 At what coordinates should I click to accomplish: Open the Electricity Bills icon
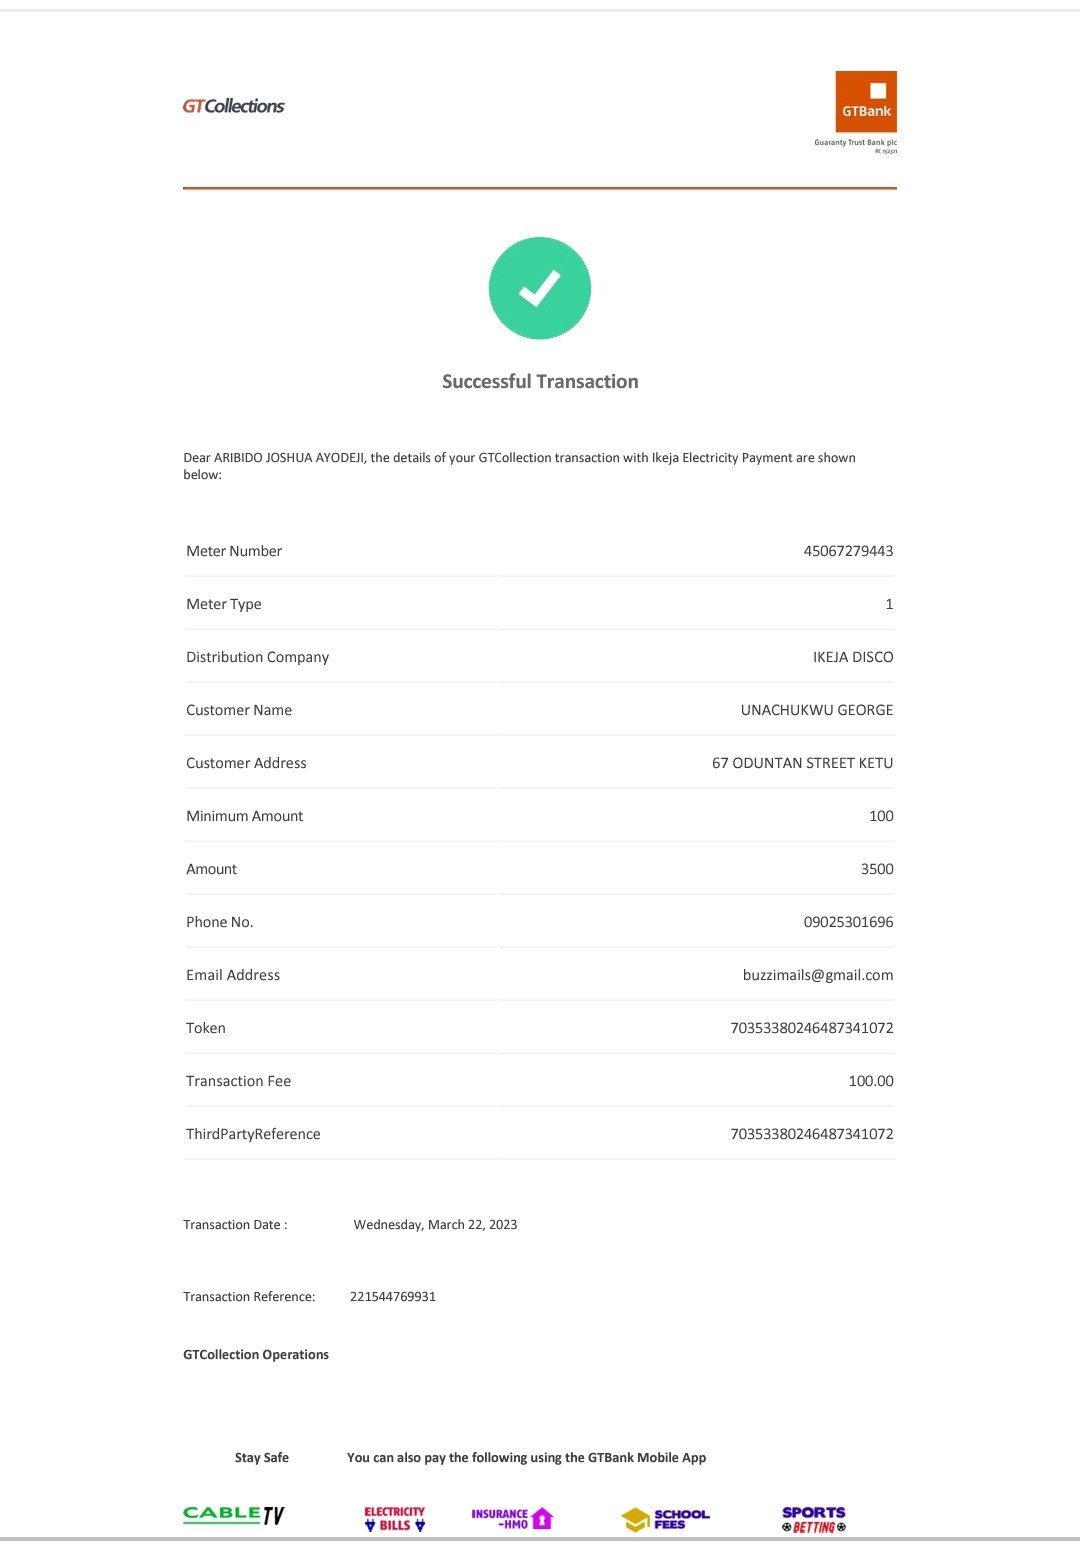394,1518
